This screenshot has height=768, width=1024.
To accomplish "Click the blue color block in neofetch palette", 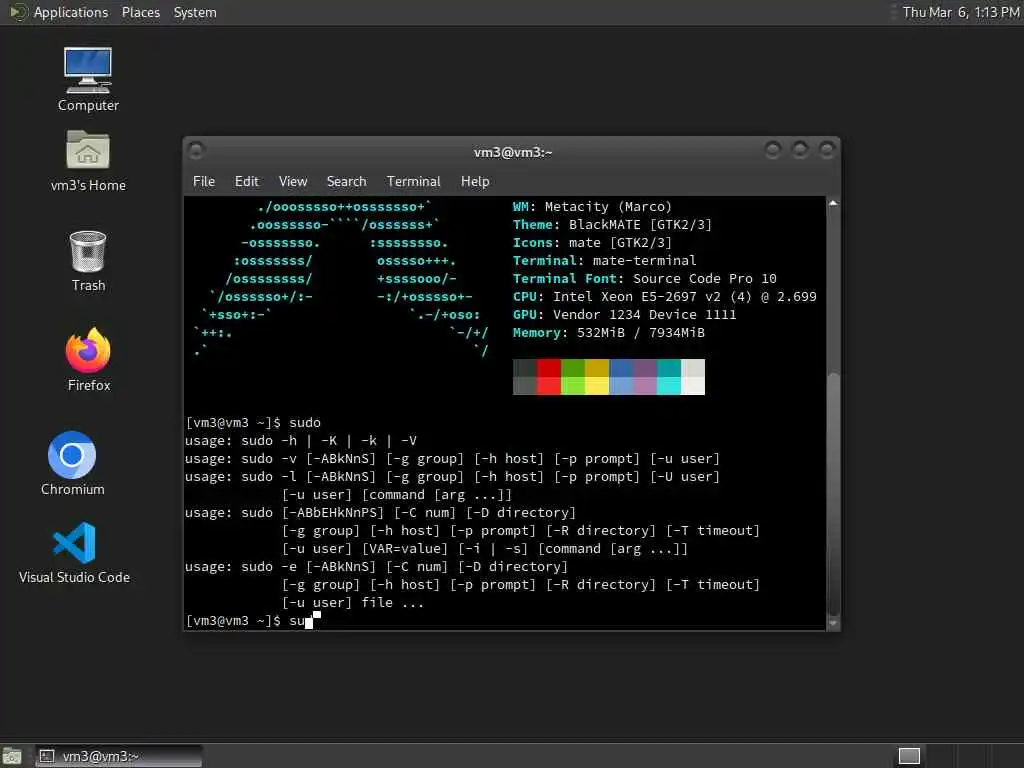I will (620, 377).
